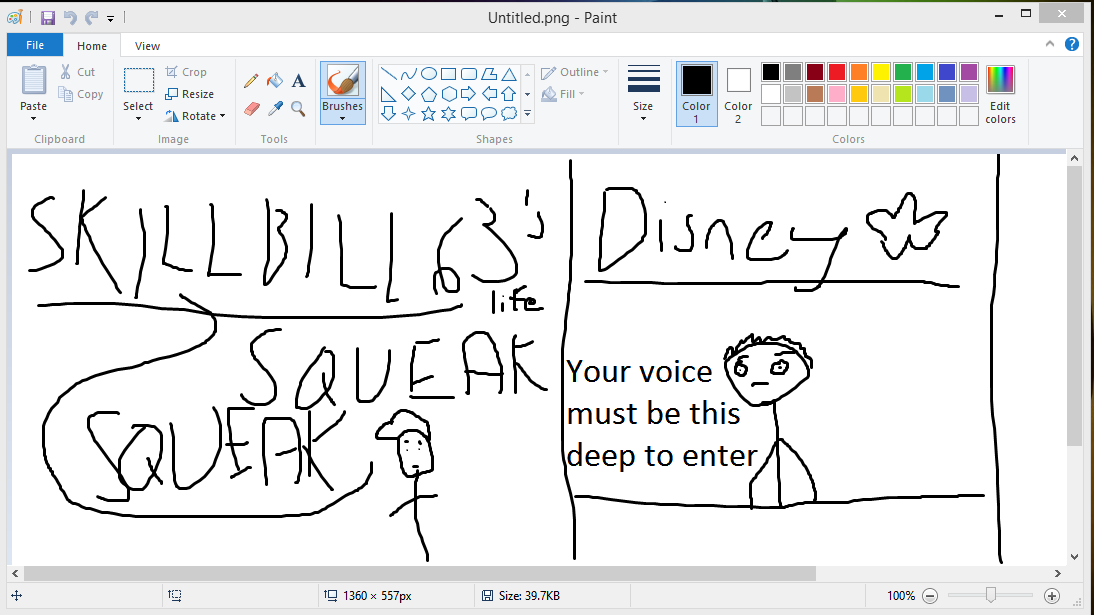Choose the Hexagon shape
Image resolution: width=1094 pixels, height=615 pixels.
[449, 94]
